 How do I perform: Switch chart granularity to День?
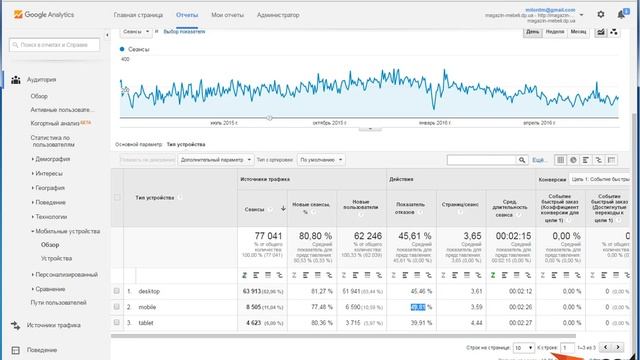pyautogui.click(x=533, y=32)
